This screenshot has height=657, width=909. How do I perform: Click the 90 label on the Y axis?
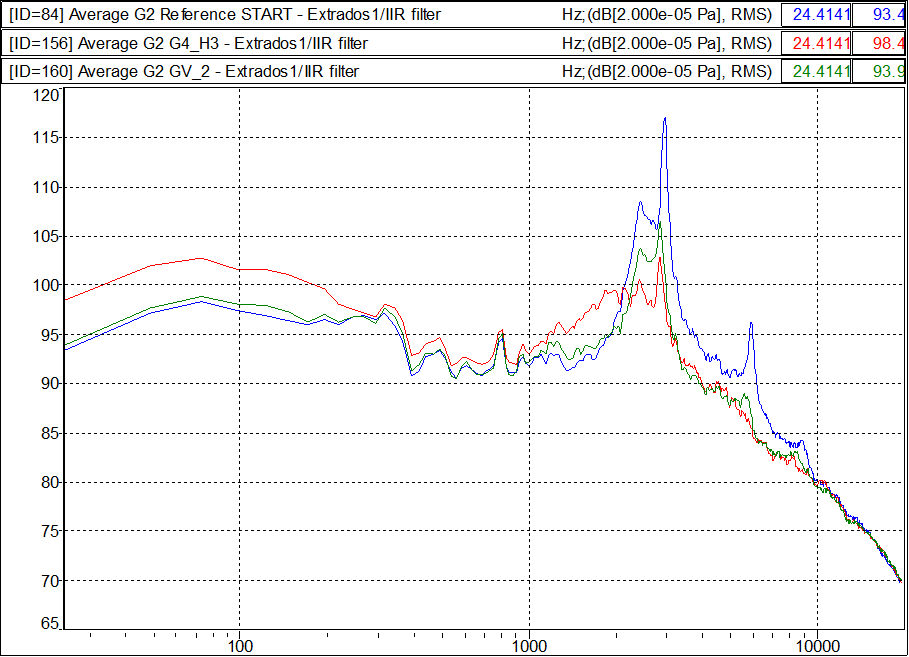49,384
